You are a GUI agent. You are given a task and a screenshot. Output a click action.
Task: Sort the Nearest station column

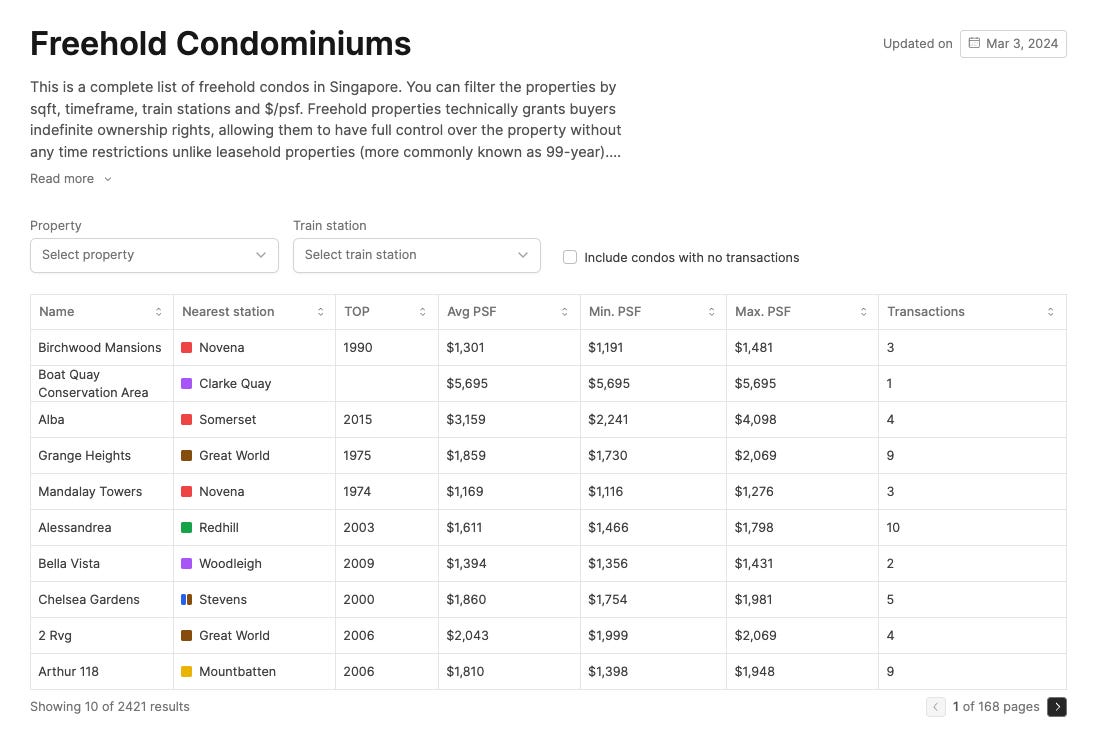(x=320, y=311)
